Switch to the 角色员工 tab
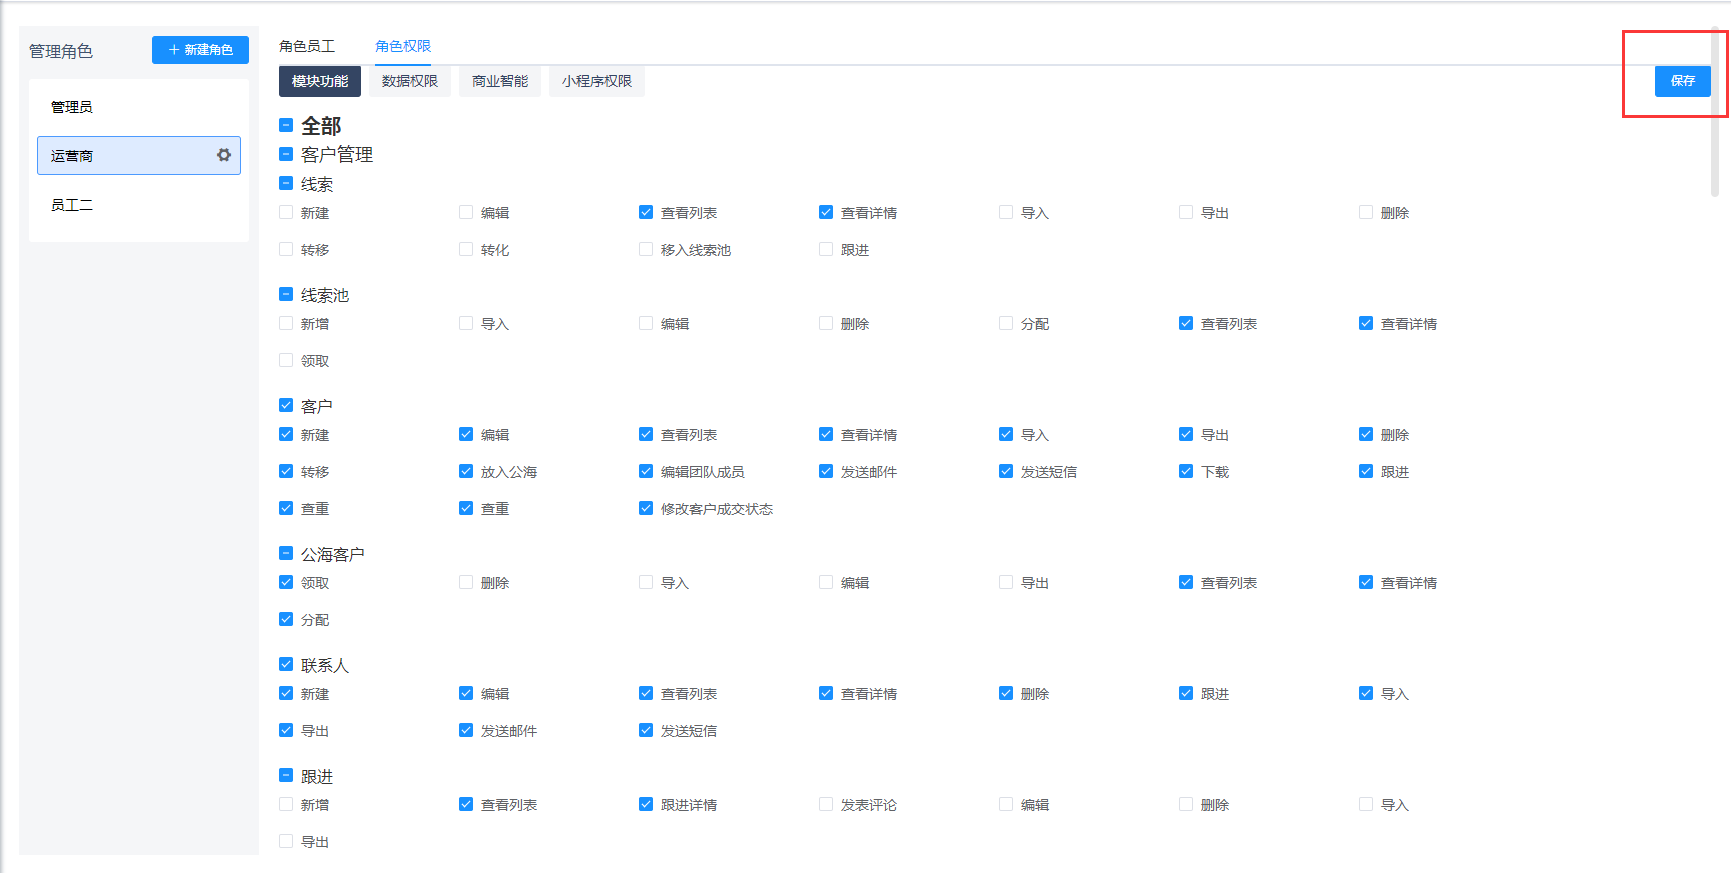 point(307,46)
